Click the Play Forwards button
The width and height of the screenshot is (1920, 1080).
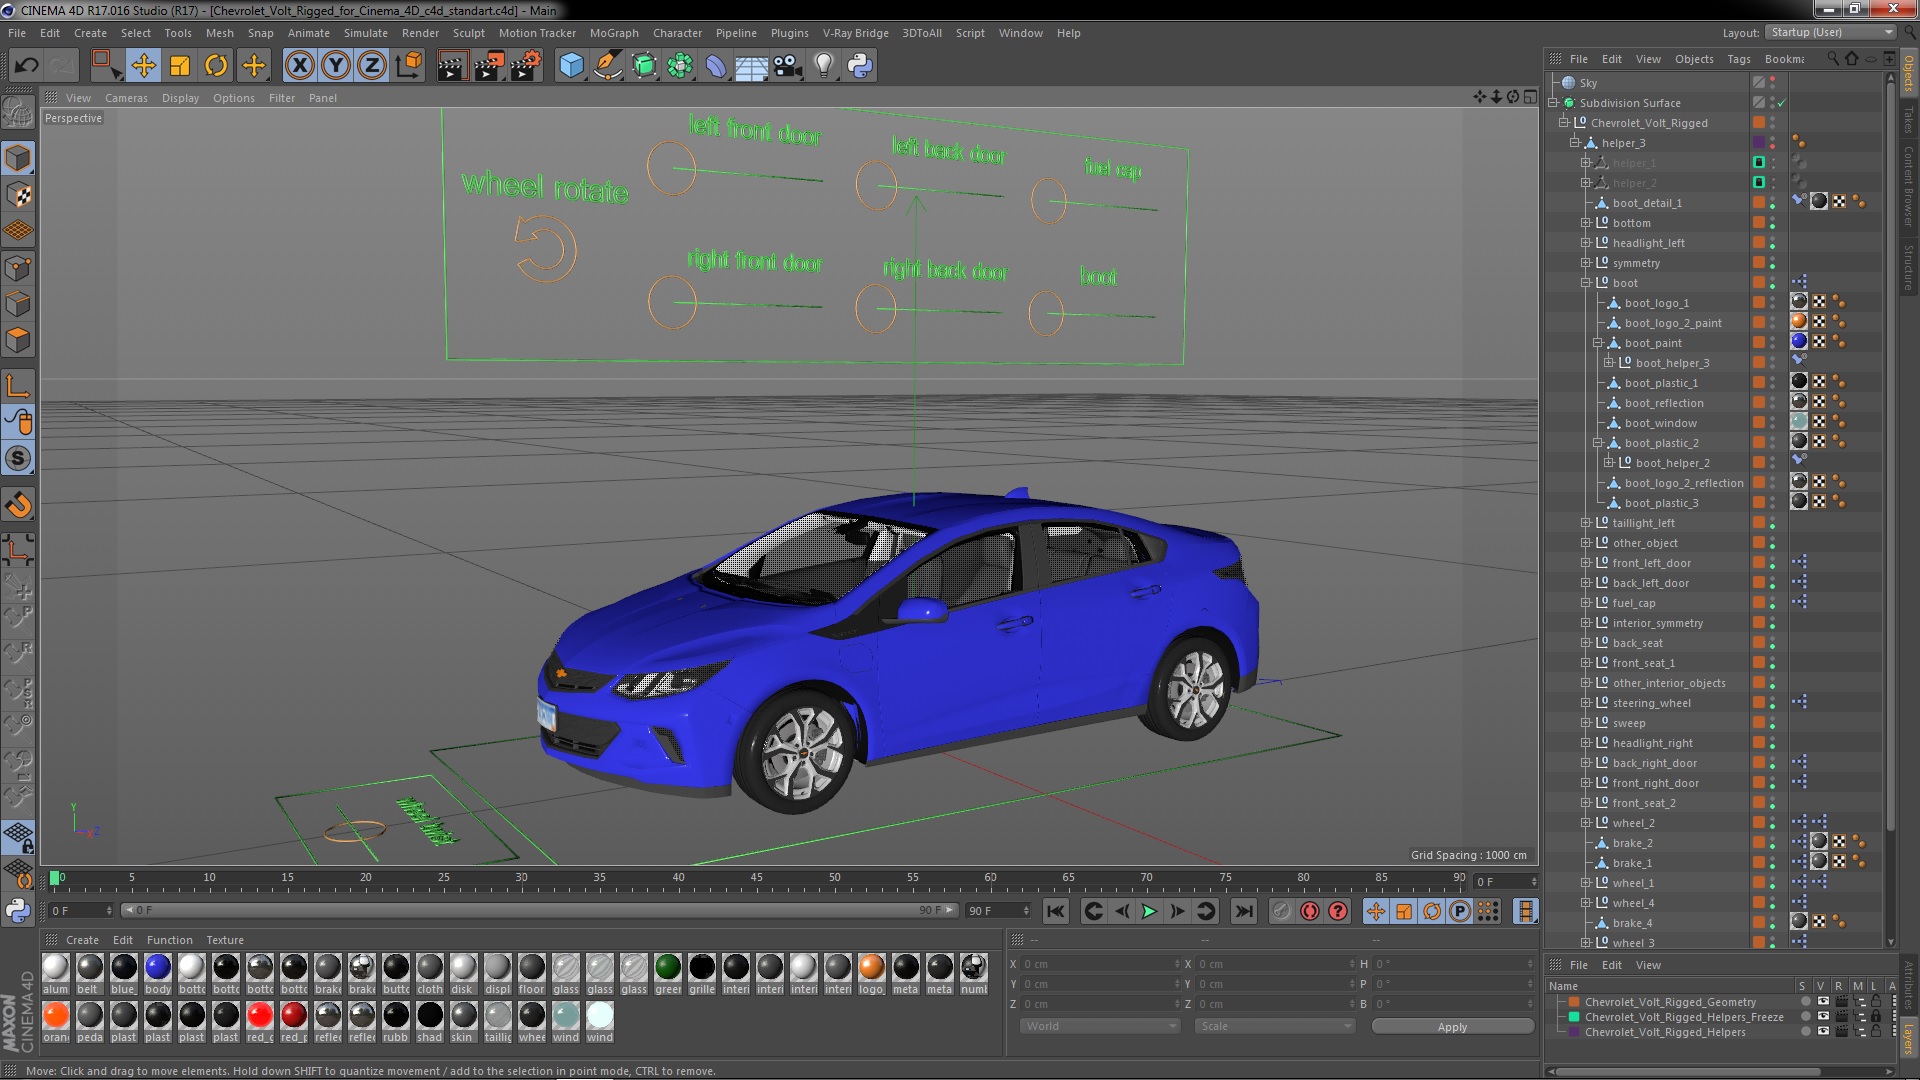1149,911
